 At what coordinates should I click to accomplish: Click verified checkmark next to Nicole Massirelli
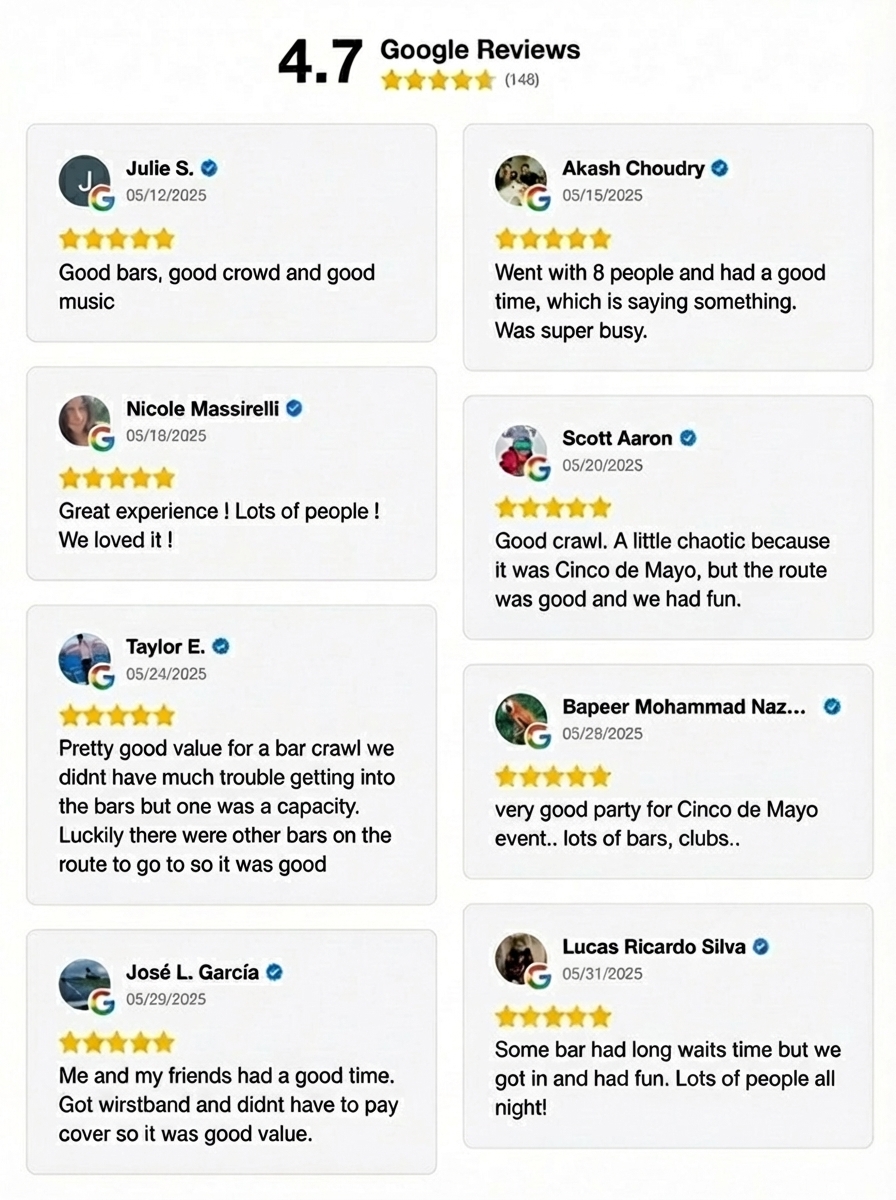click(295, 408)
